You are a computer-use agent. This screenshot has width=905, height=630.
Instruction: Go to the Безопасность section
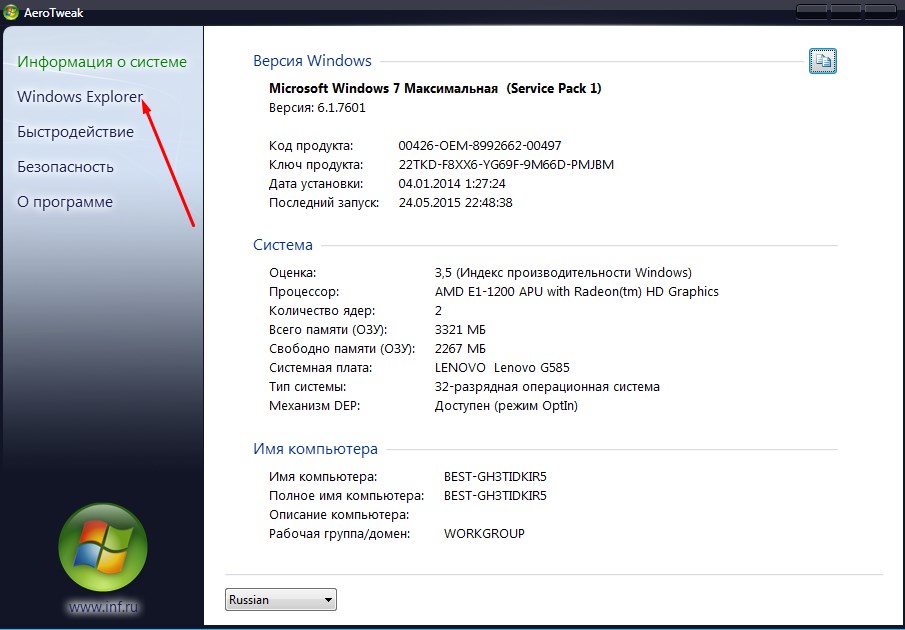(65, 167)
